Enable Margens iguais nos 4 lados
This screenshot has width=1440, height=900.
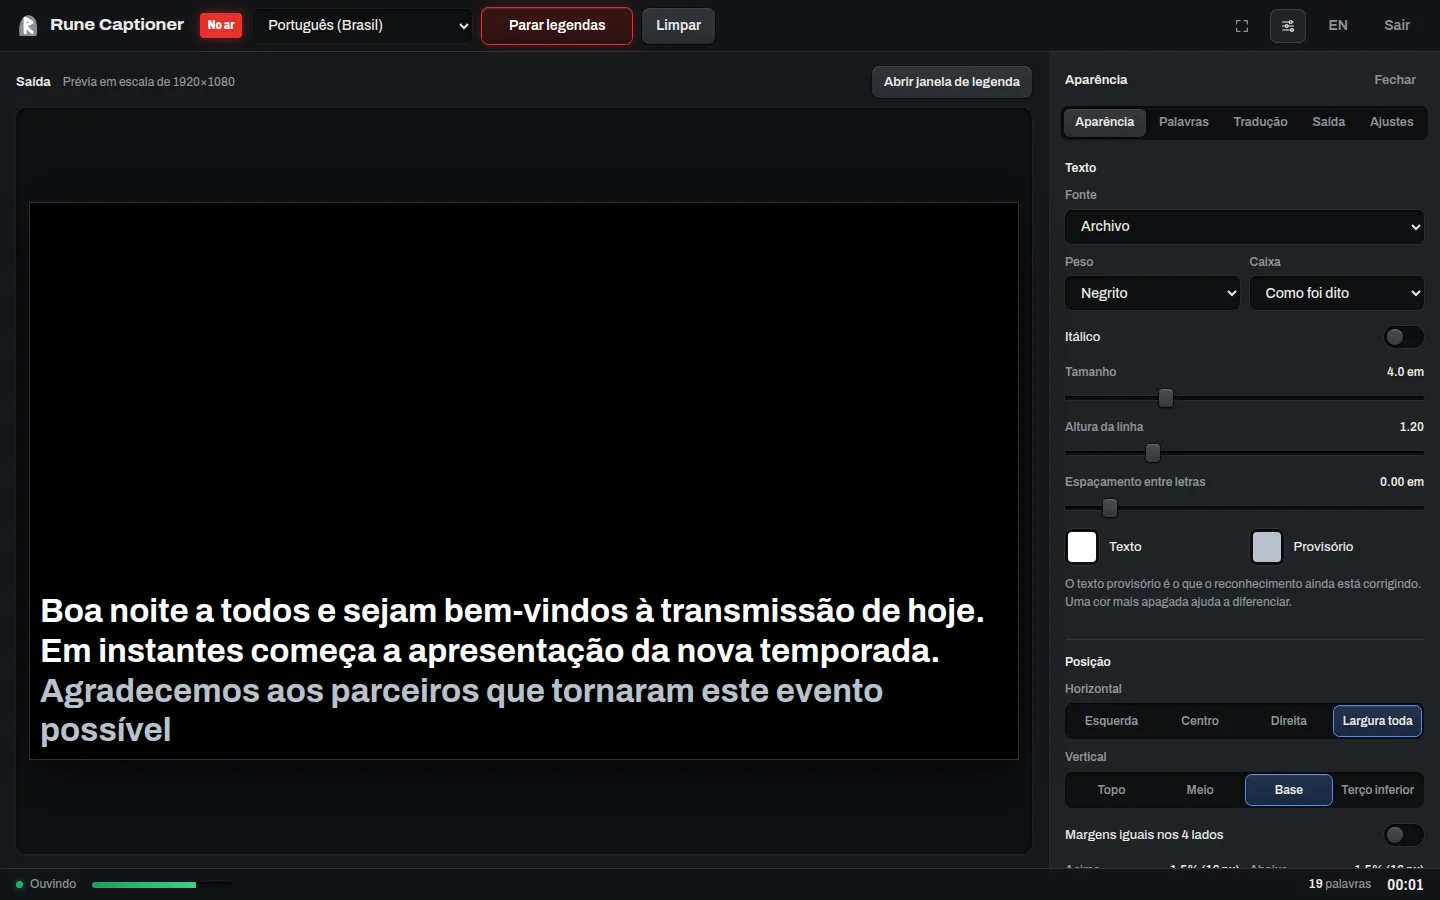(x=1403, y=835)
